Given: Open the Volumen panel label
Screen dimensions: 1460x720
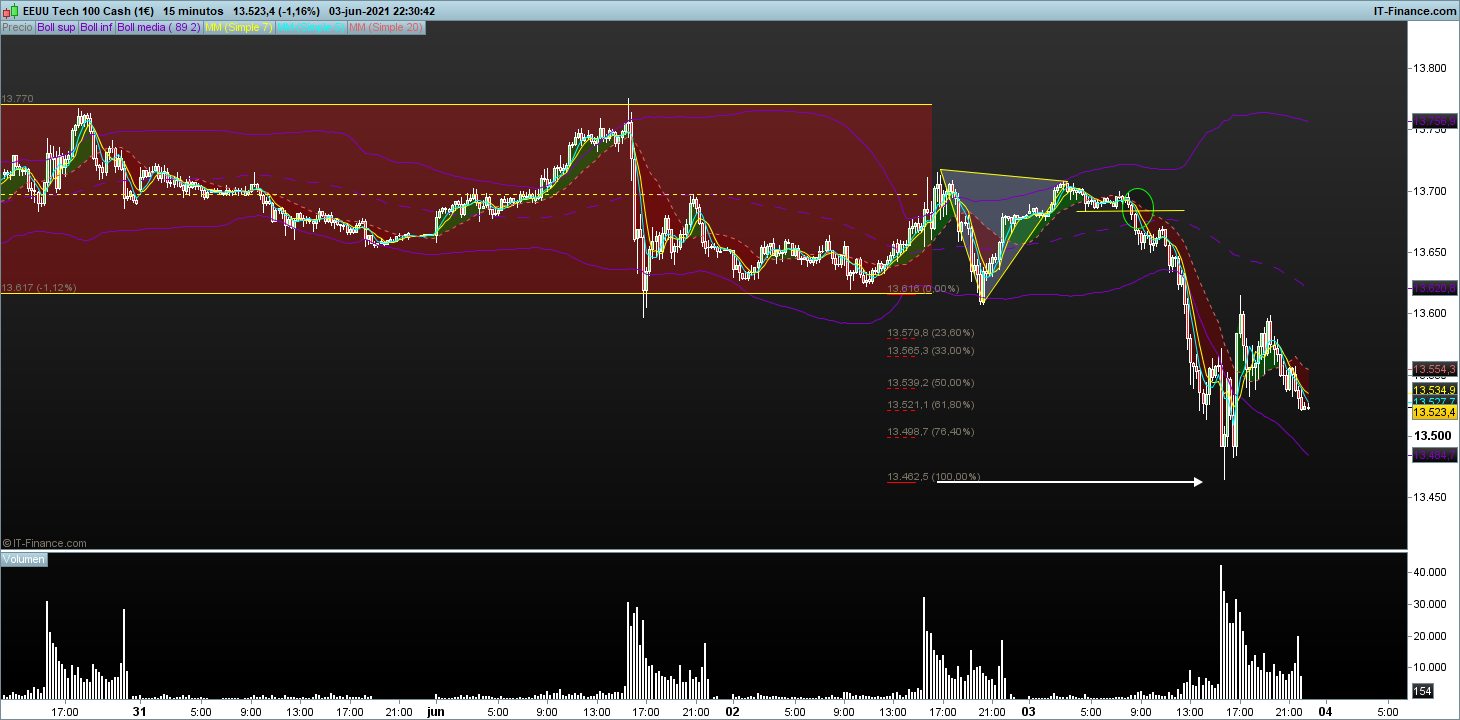Looking at the screenshot, I should coord(24,559).
